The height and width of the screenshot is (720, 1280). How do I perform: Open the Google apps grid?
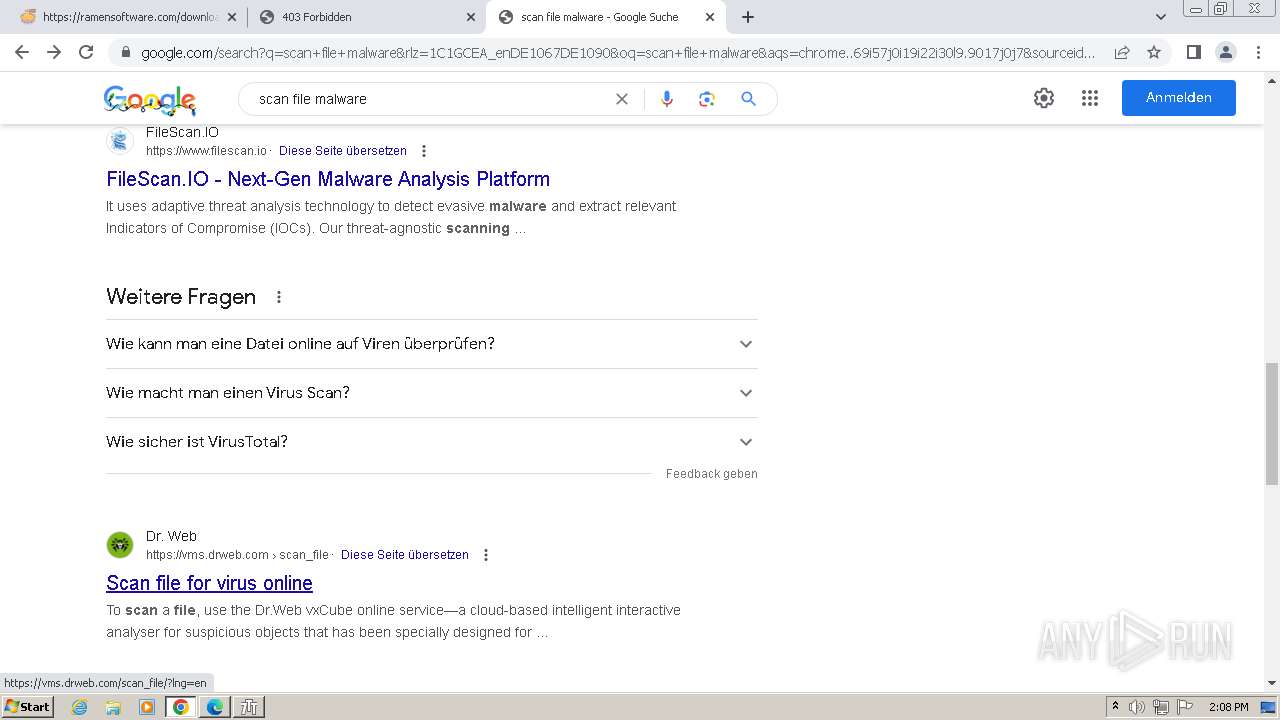(x=1090, y=98)
